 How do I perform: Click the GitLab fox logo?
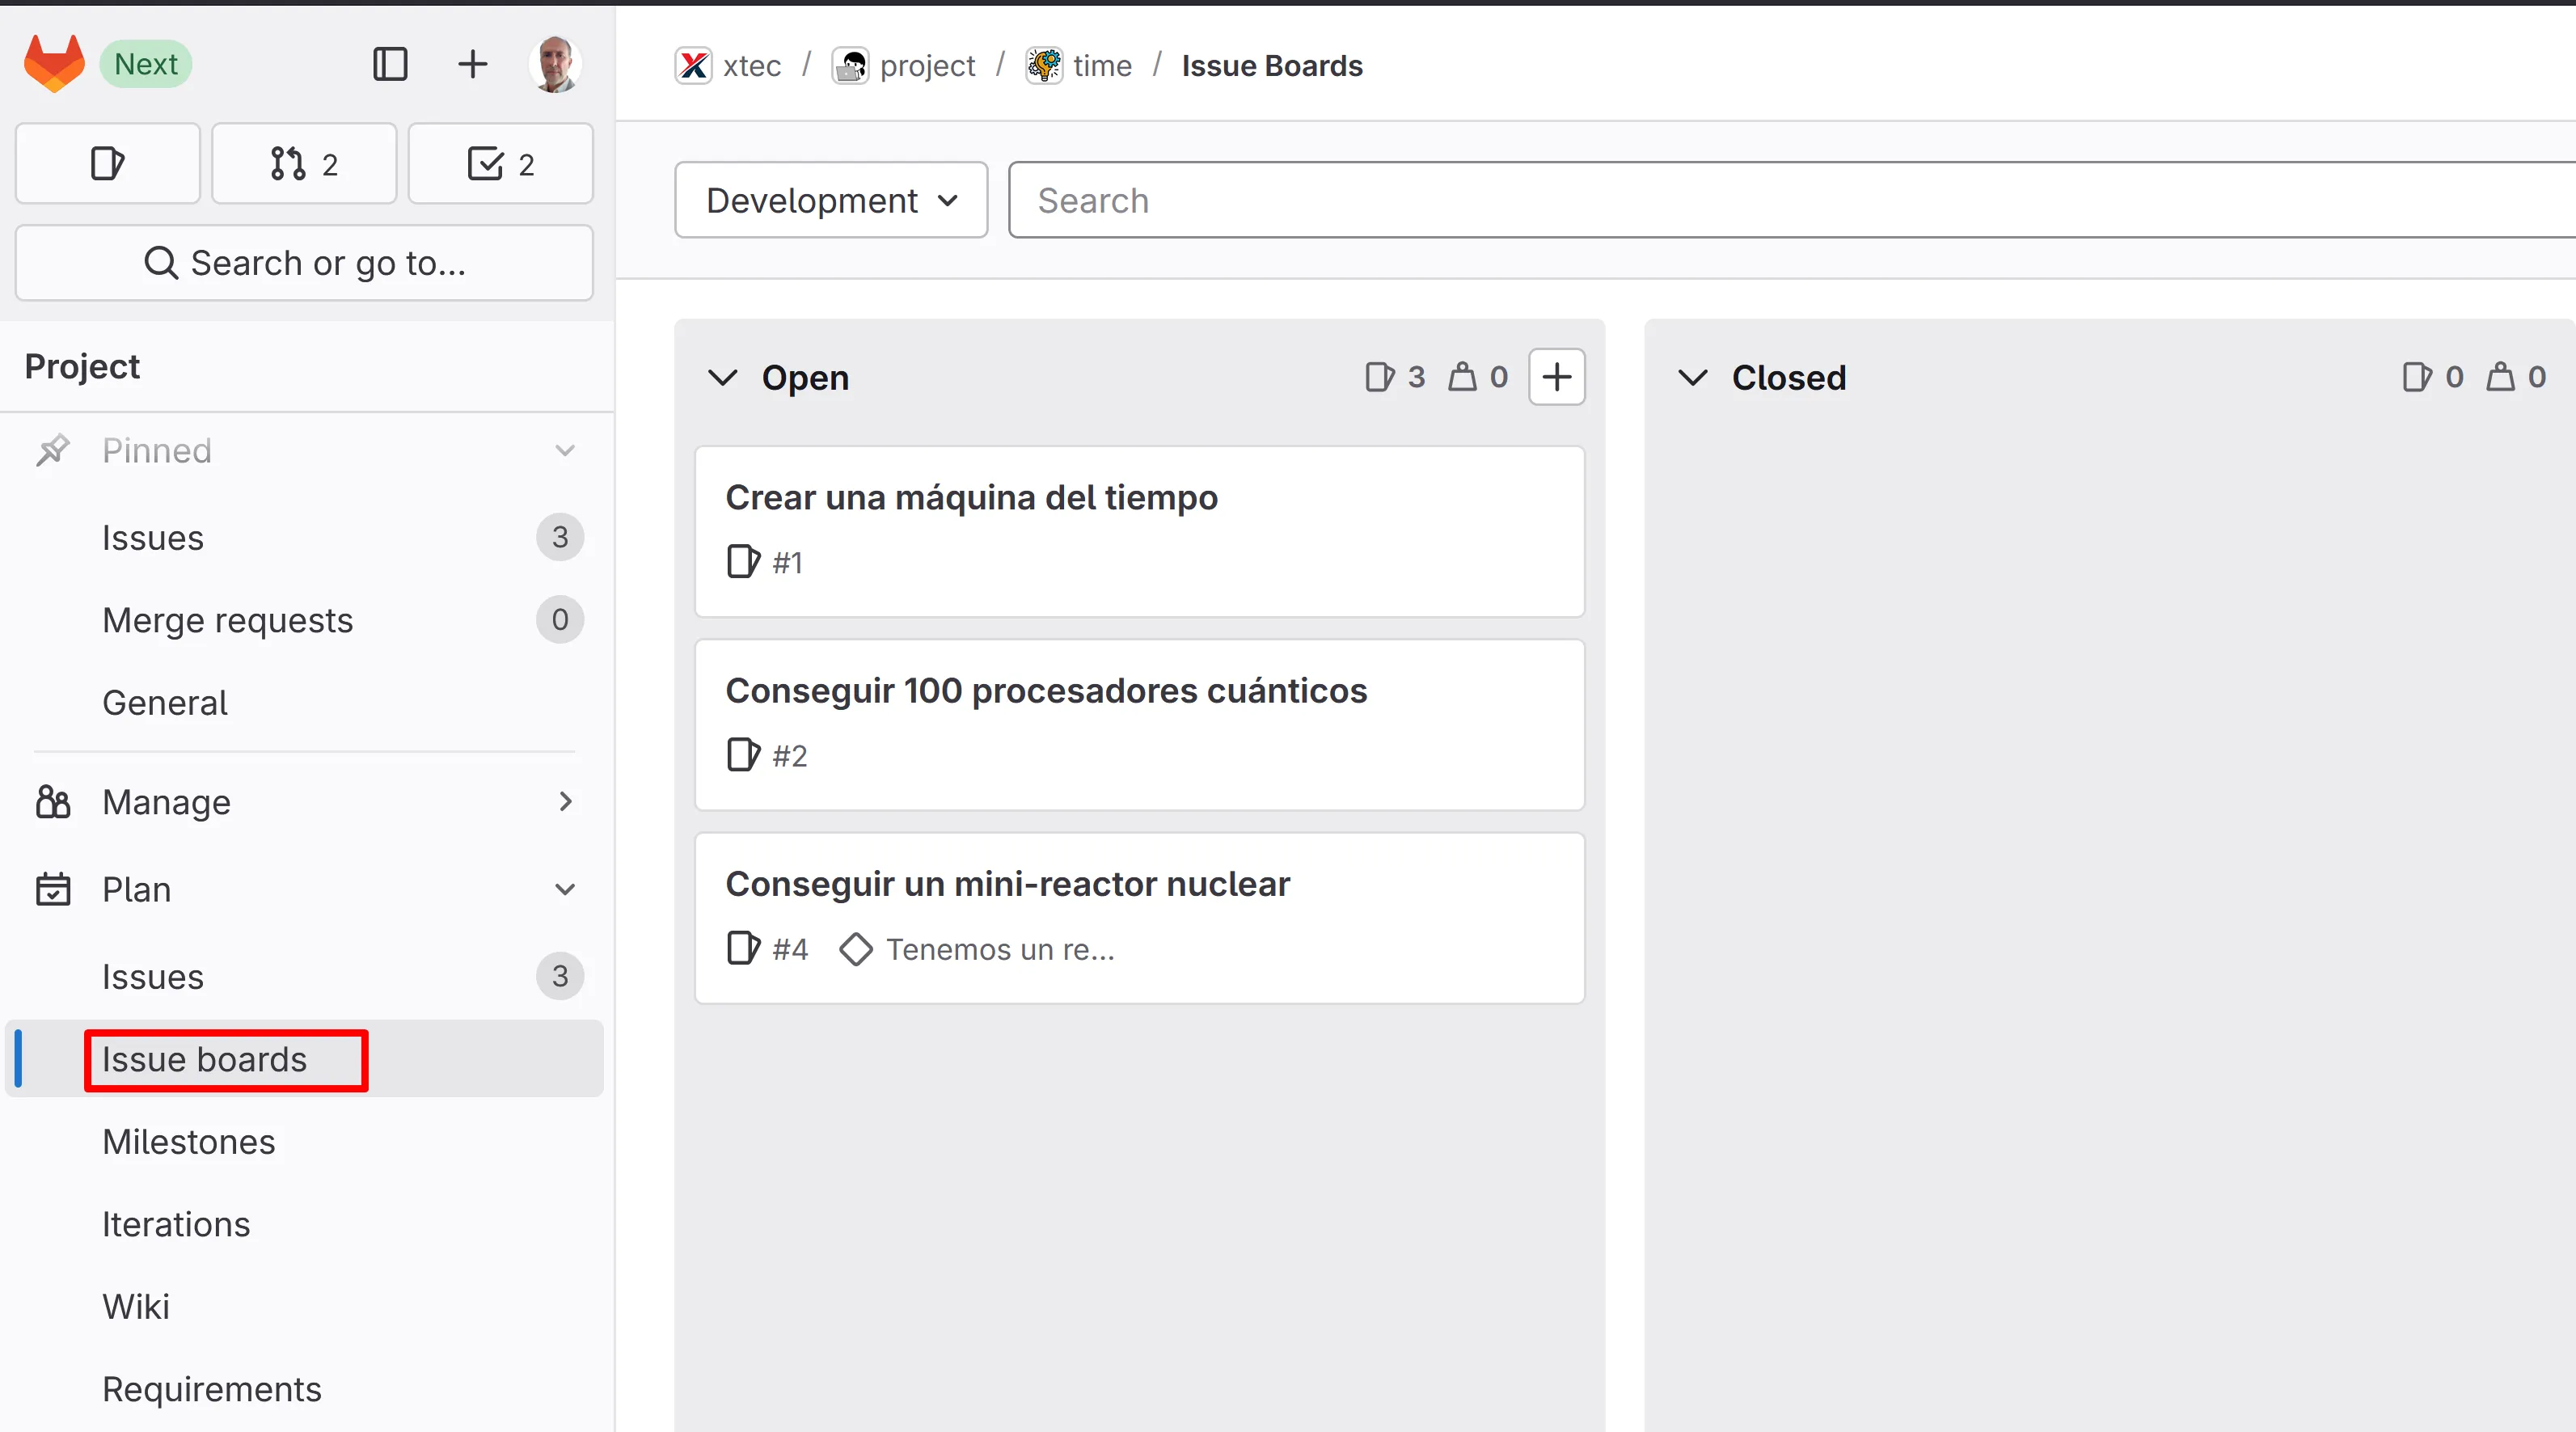pos(54,64)
